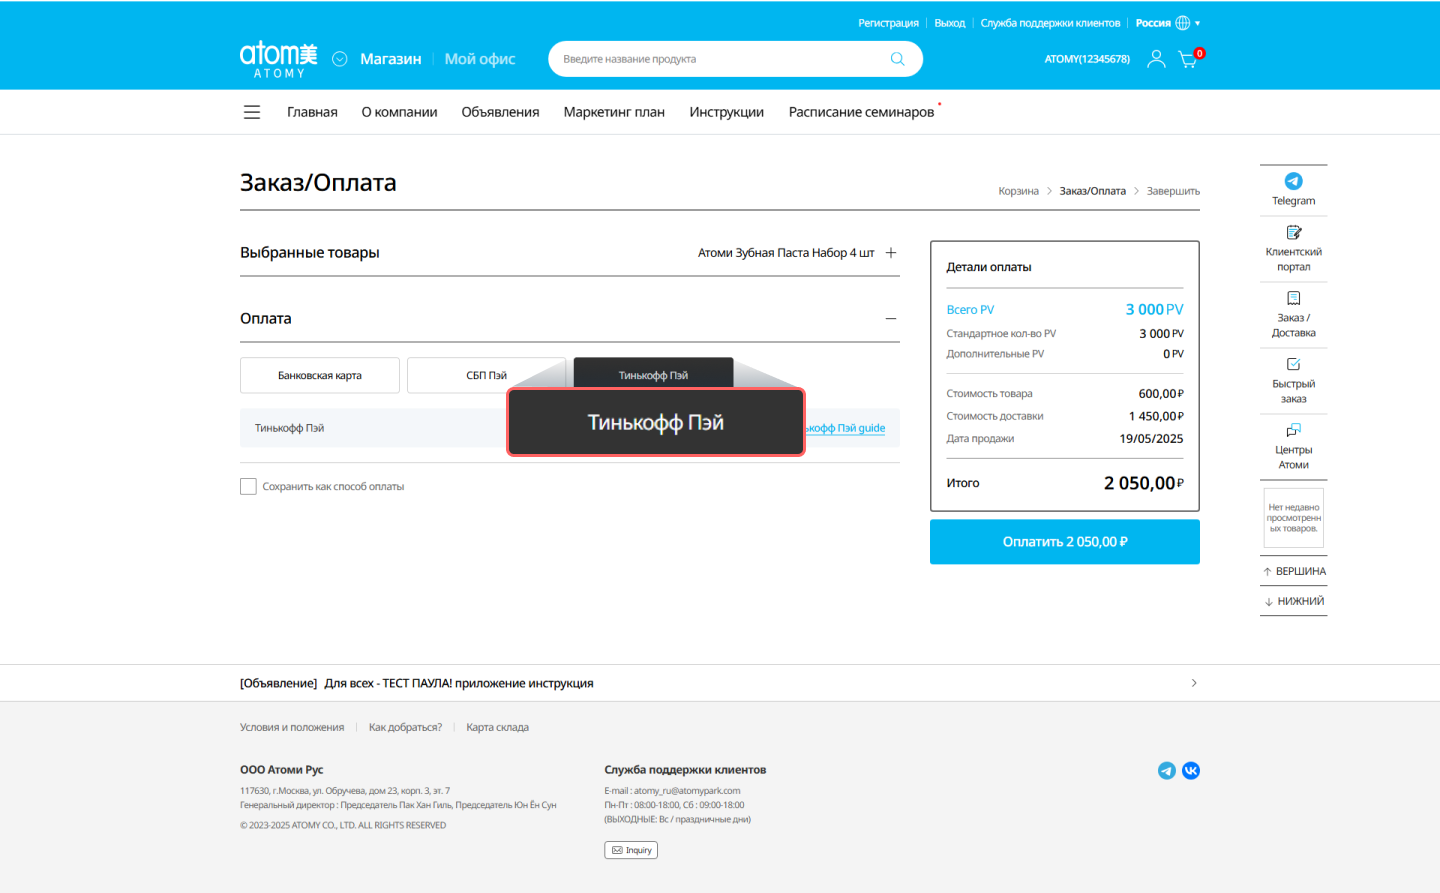
Task: Open the user account icon
Action: [1156, 59]
